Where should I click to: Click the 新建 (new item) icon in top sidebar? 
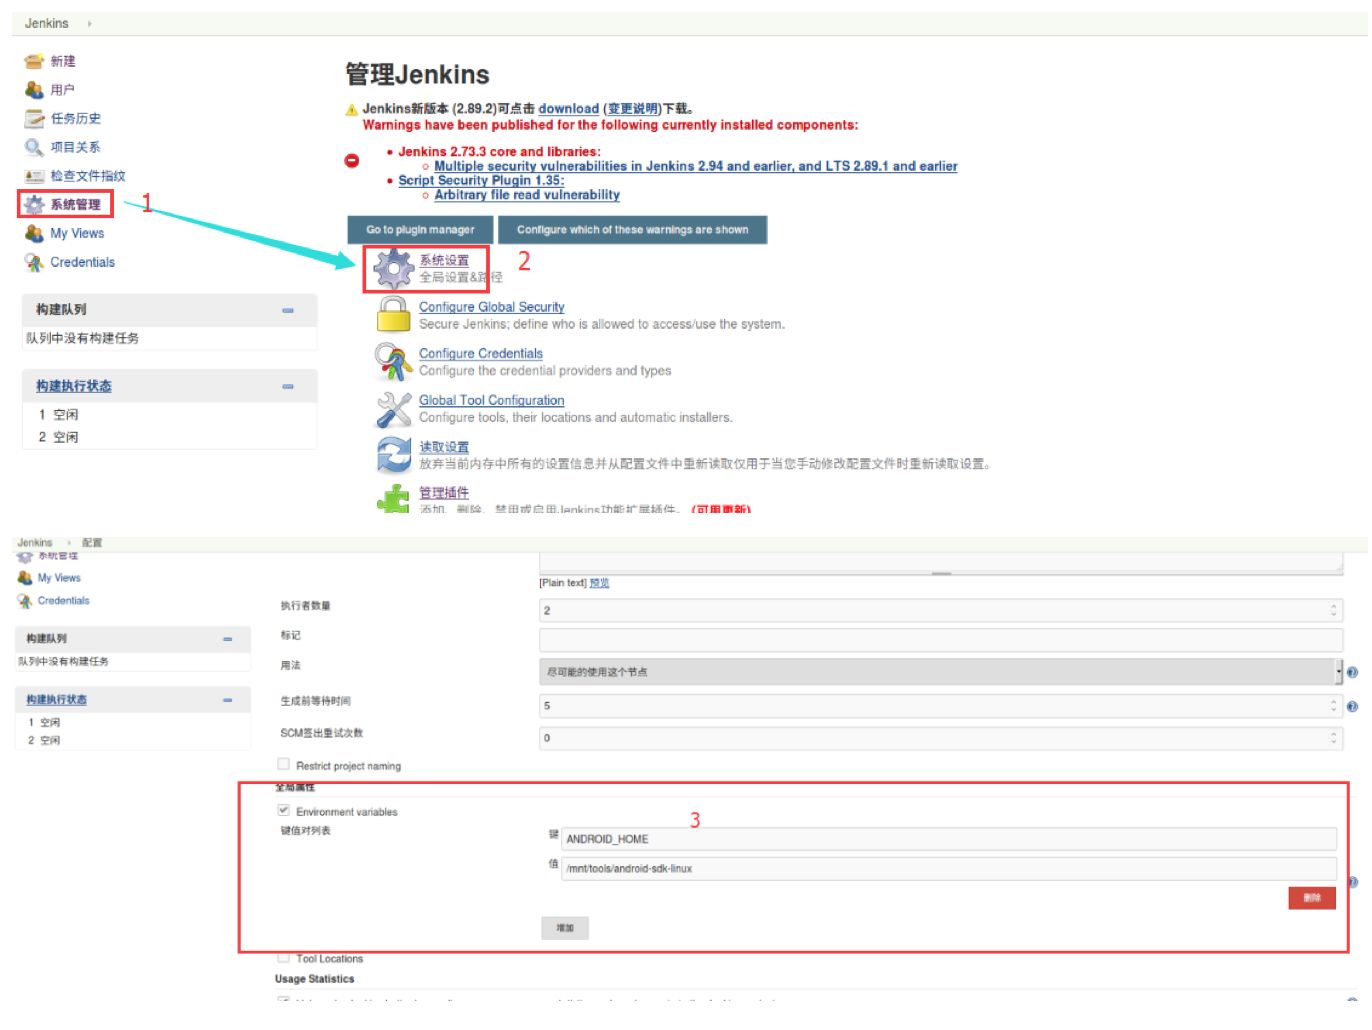click(34, 61)
